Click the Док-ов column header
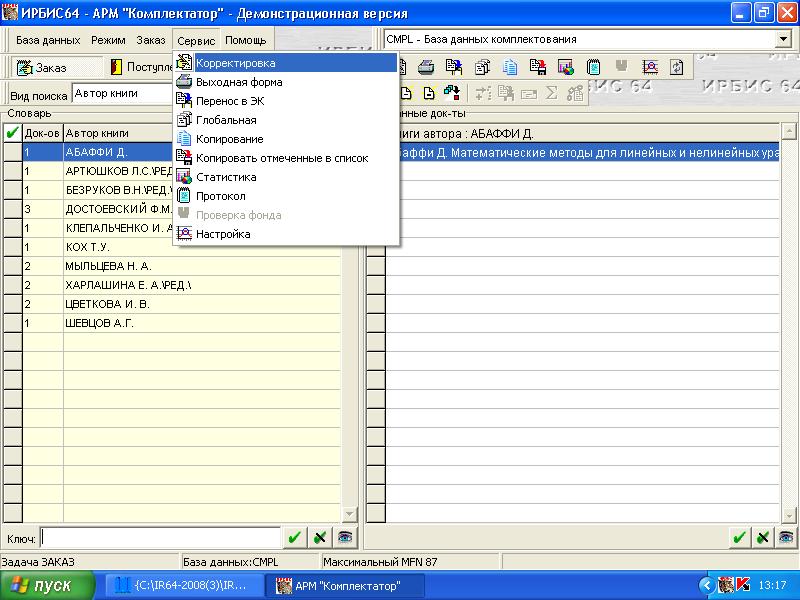 click(42, 133)
